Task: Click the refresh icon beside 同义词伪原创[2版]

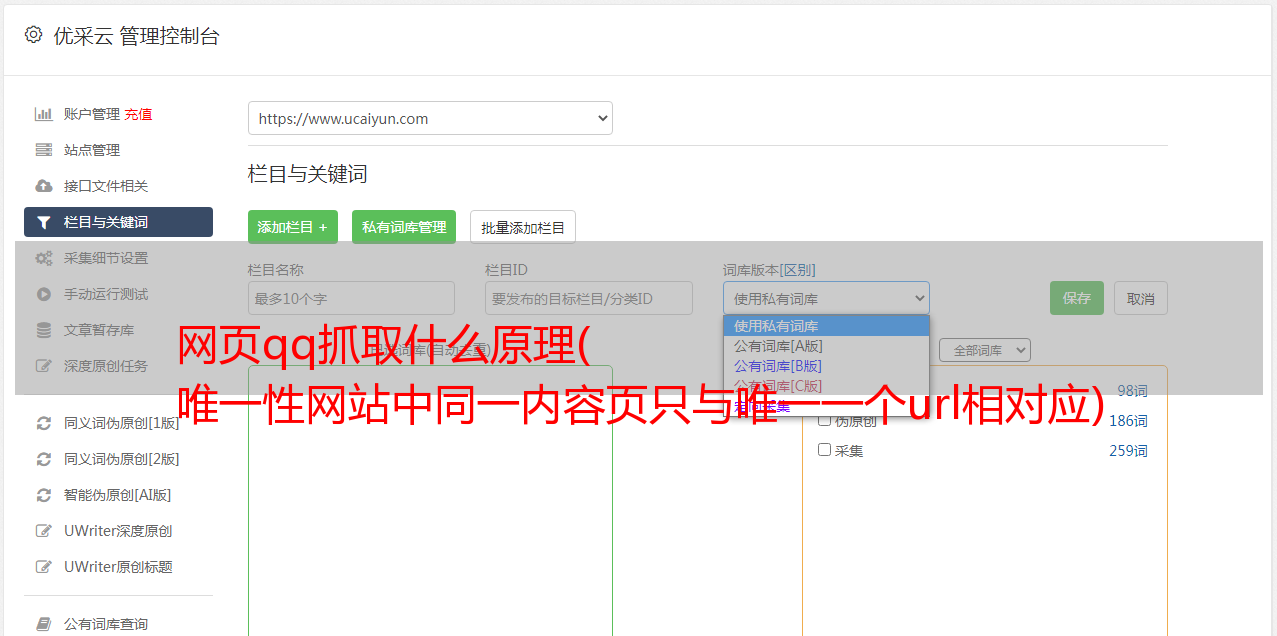Action: tap(43, 459)
